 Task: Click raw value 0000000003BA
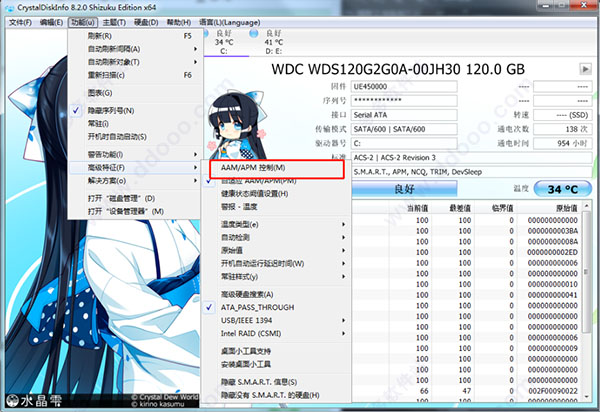[553, 231]
